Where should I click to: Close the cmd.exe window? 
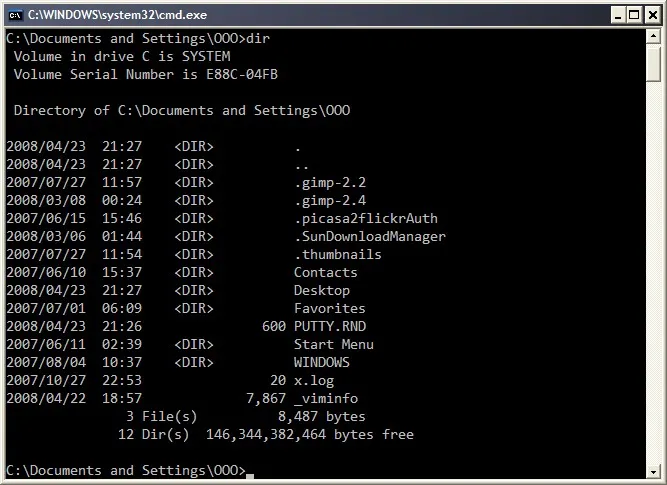pos(653,14)
